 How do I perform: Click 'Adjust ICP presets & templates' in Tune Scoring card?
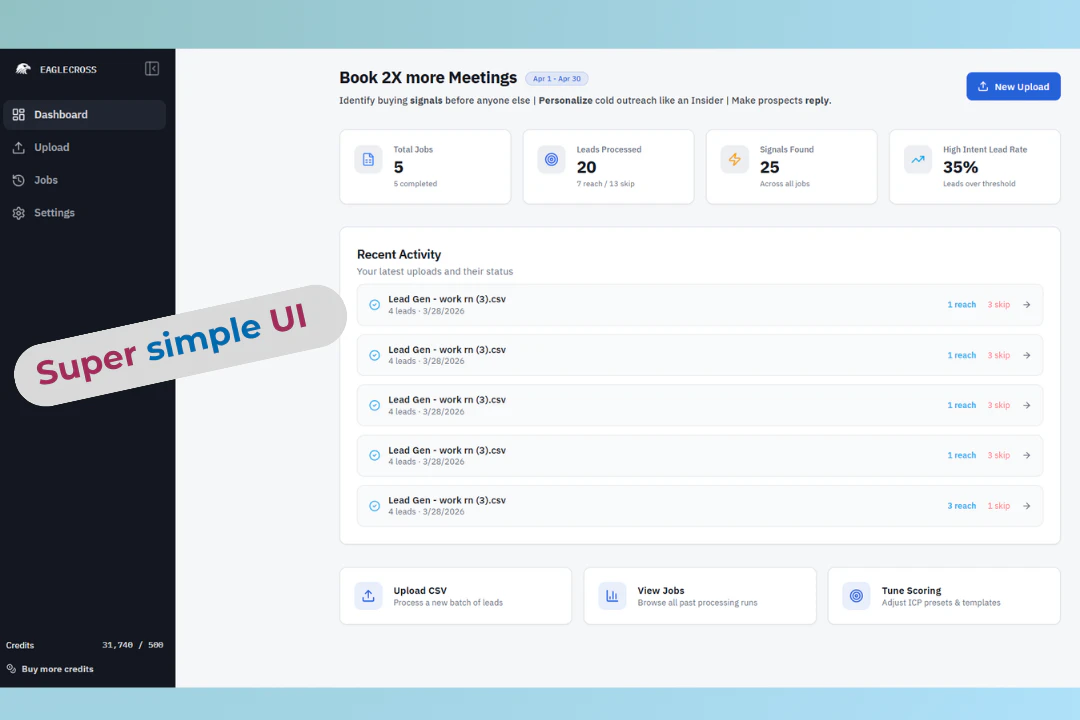pos(941,603)
